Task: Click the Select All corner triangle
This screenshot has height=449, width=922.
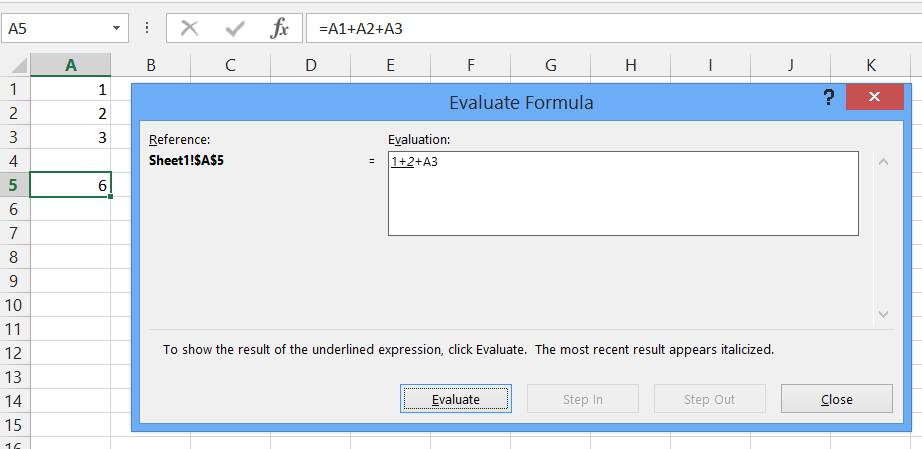Action: tap(17, 66)
